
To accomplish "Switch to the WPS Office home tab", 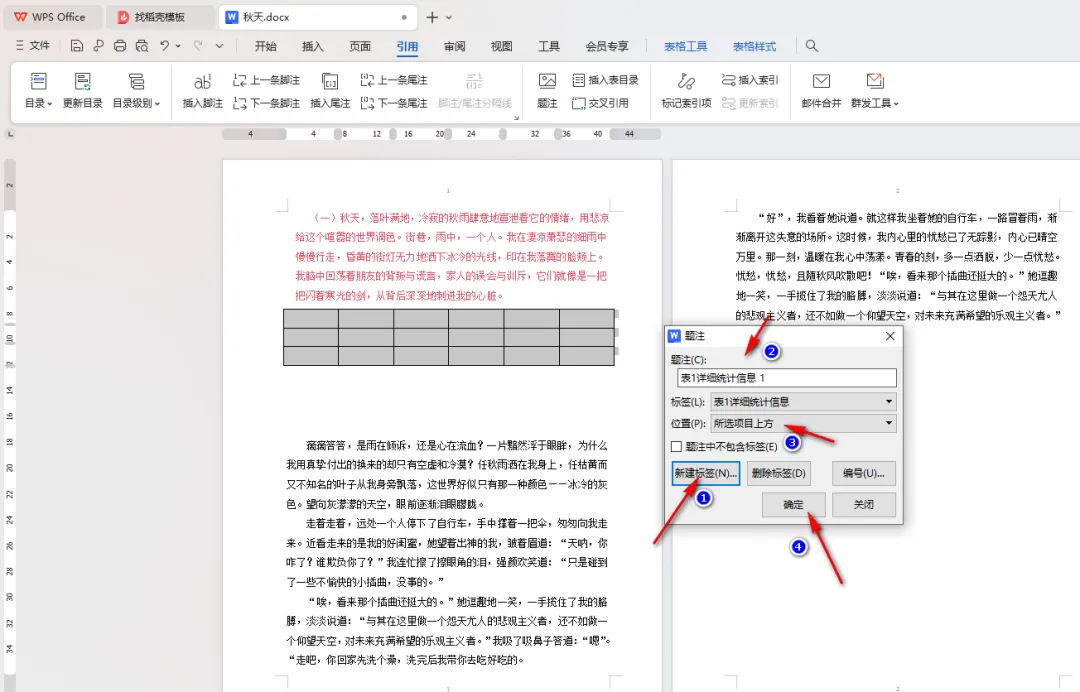I will pos(51,17).
